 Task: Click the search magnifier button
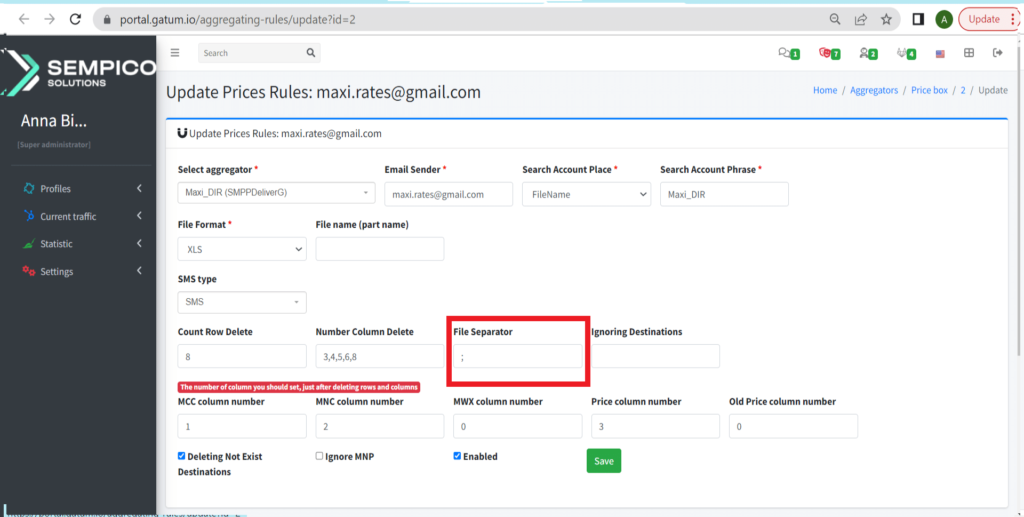tap(311, 53)
